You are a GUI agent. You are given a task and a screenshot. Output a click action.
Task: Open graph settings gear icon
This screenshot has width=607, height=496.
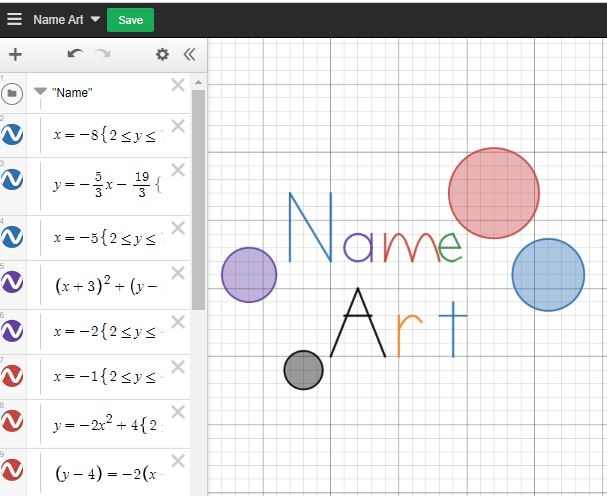162,55
